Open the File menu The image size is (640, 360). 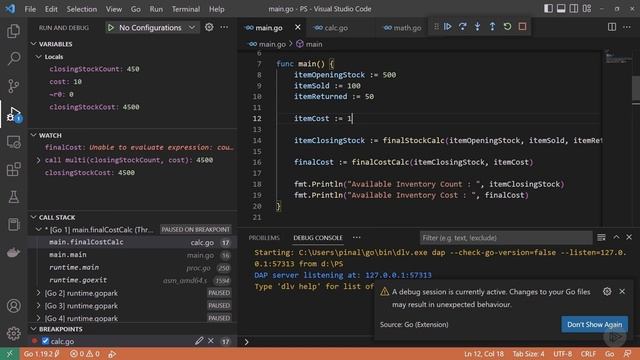[x=30, y=9]
